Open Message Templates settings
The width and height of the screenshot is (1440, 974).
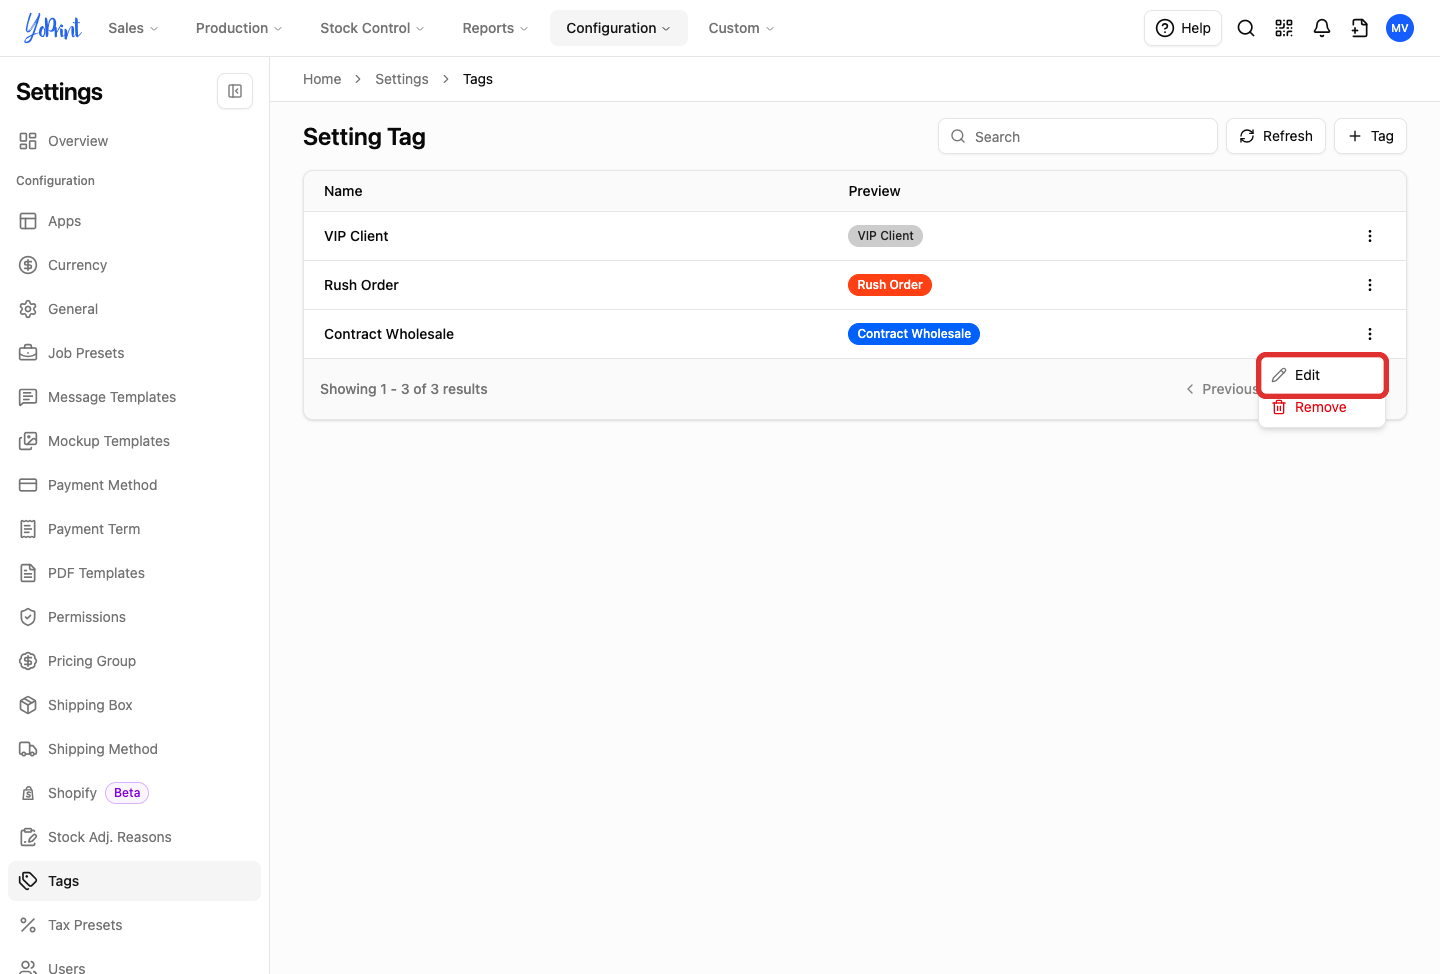tap(134, 397)
